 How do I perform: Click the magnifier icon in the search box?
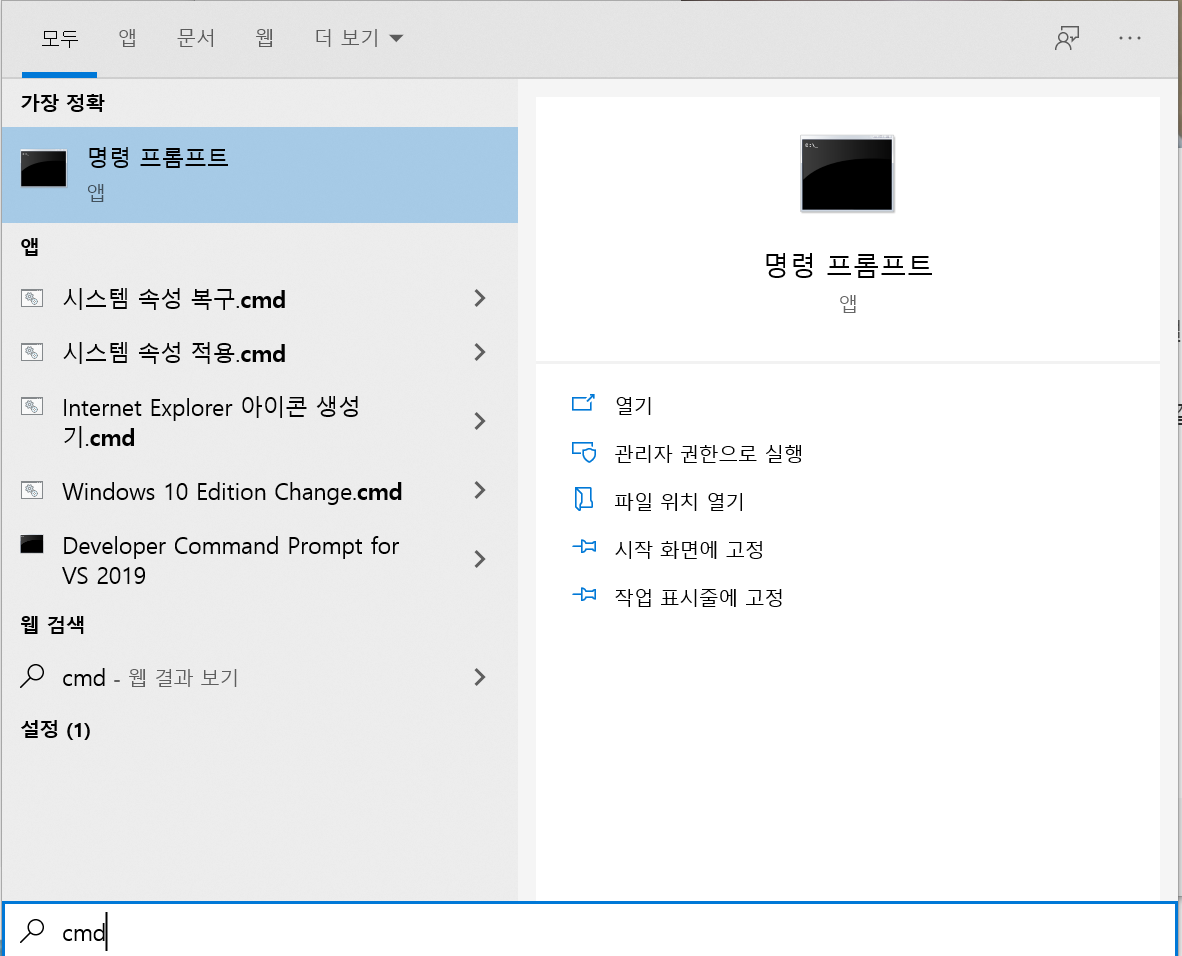tap(32, 931)
